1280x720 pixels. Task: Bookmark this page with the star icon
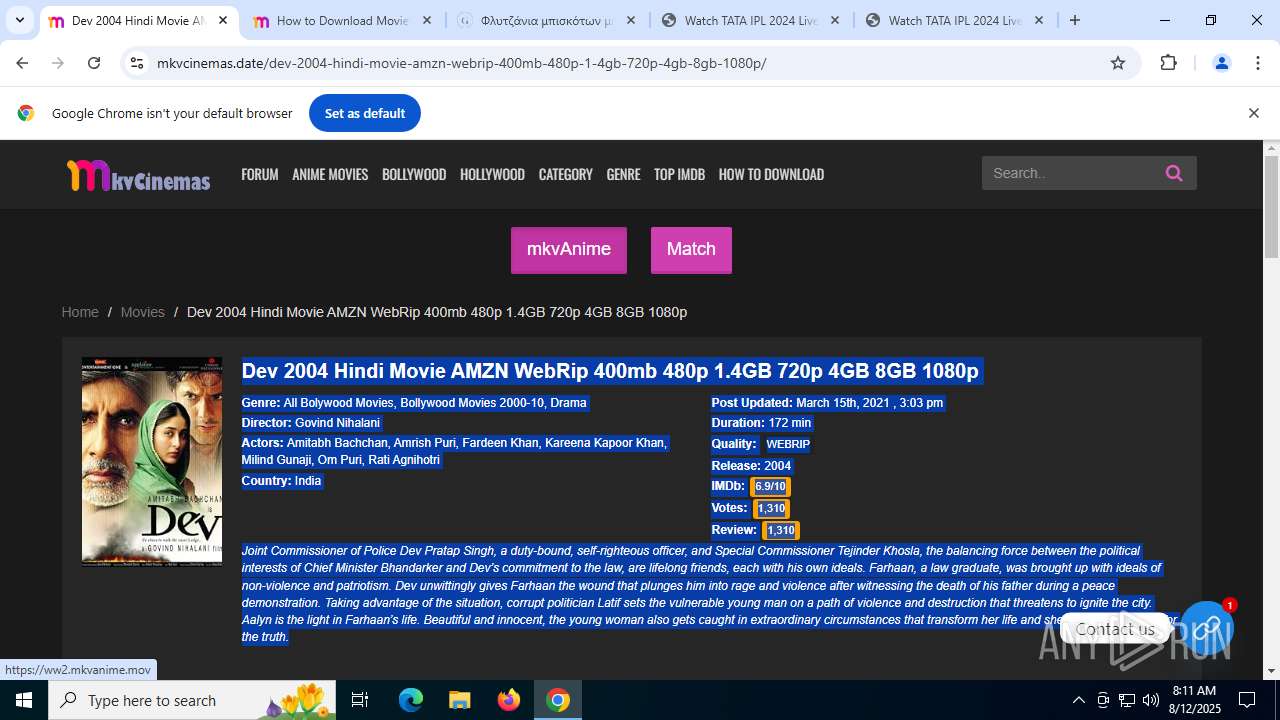[1118, 63]
